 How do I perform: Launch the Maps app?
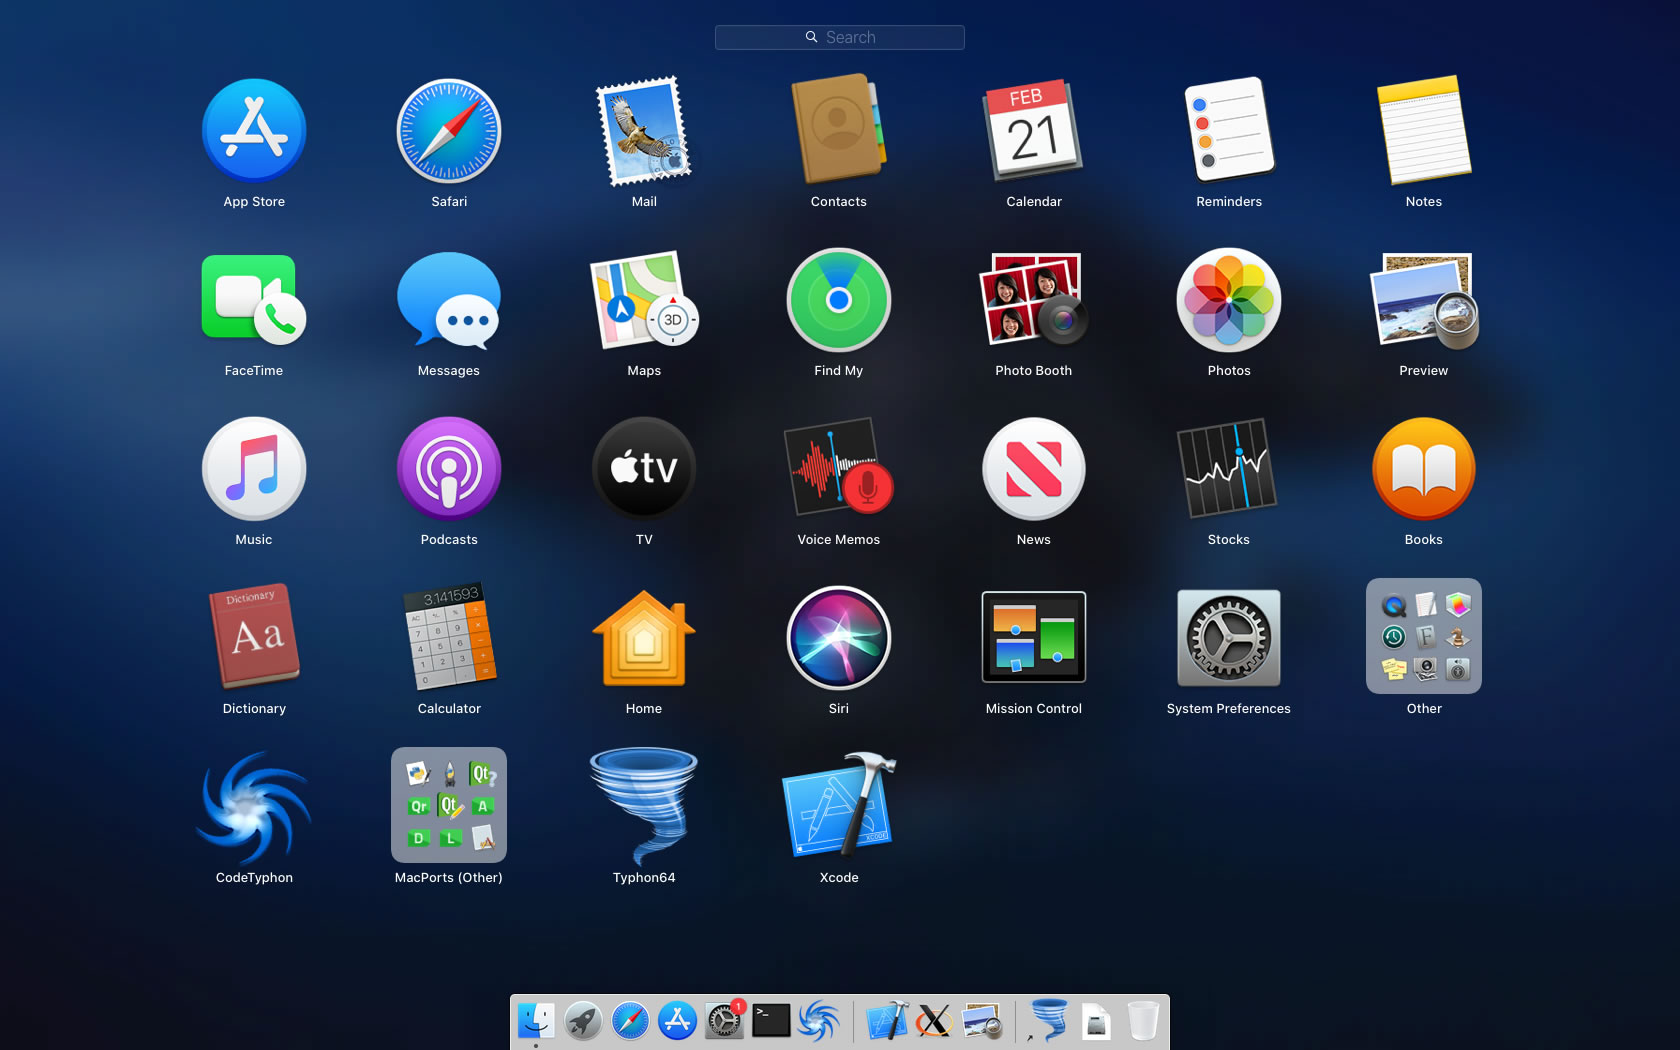tap(644, 300)
